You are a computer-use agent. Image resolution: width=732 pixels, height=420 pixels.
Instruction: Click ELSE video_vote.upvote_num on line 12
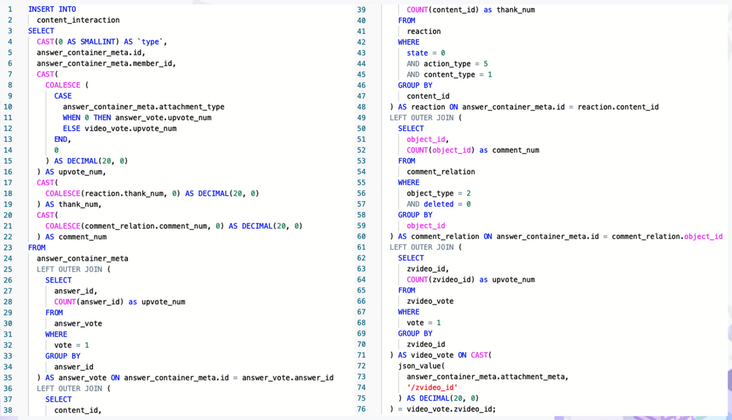[x=120, y=128]
